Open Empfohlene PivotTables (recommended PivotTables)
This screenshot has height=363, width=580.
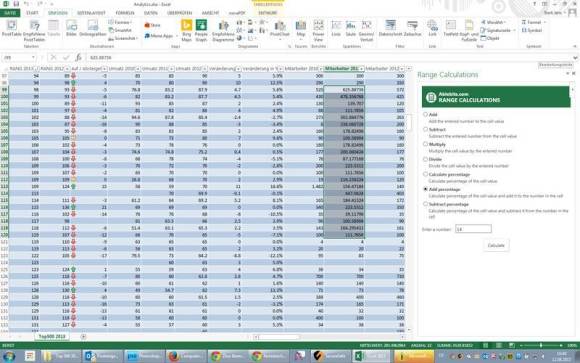pos(34,31)
